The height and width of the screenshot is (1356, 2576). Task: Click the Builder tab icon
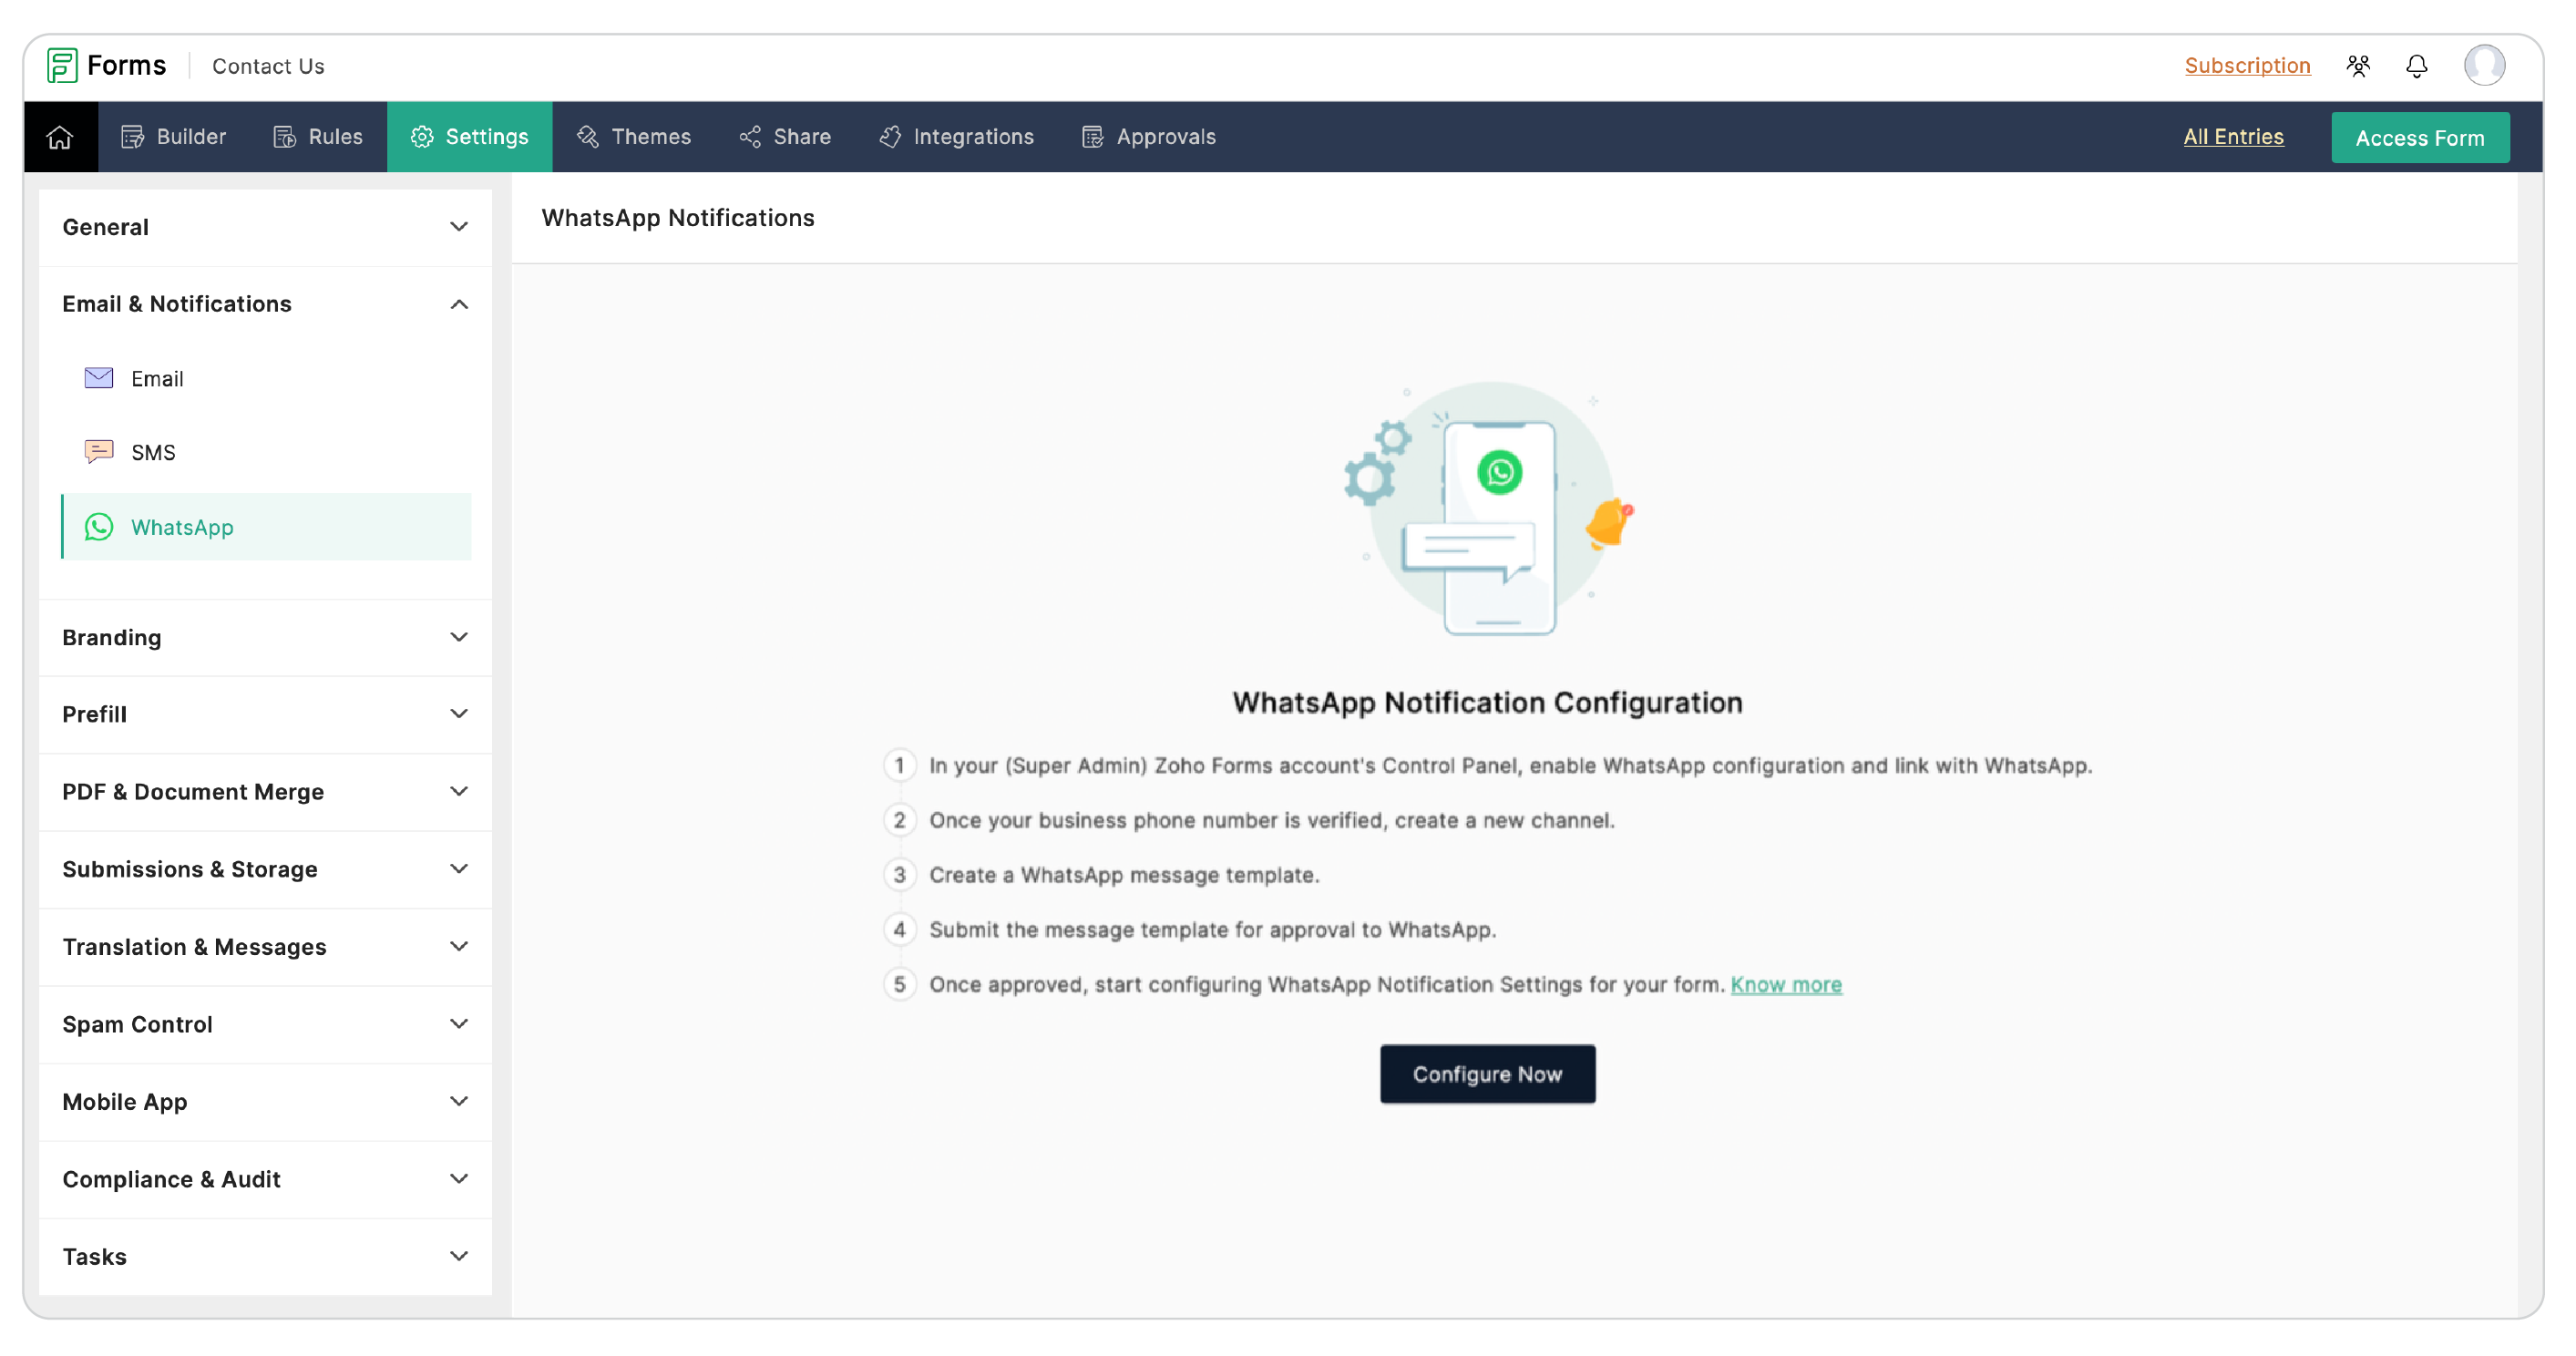click(132, 137)
